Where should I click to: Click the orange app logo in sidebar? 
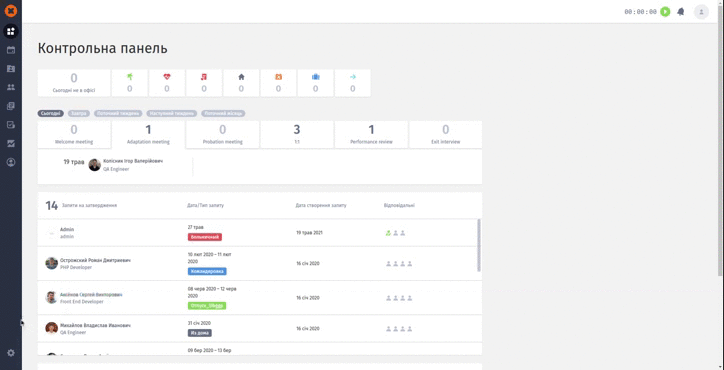point(11,11)
